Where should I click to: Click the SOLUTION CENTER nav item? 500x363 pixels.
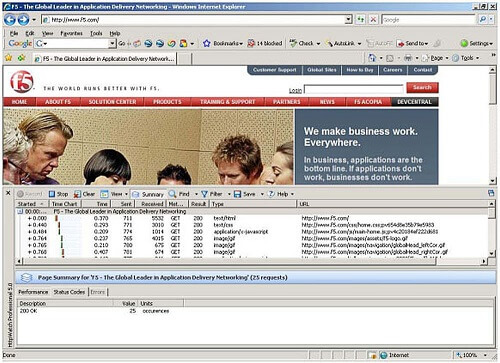tap(112, 102)
